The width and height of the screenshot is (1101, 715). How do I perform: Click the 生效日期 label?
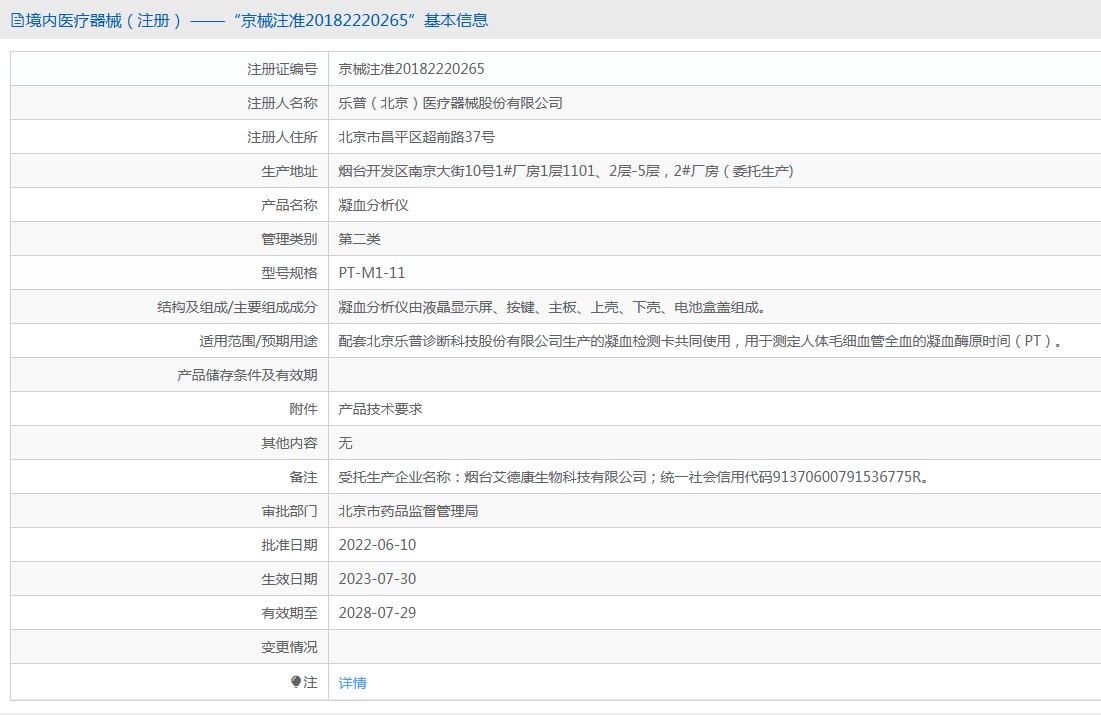289,579
